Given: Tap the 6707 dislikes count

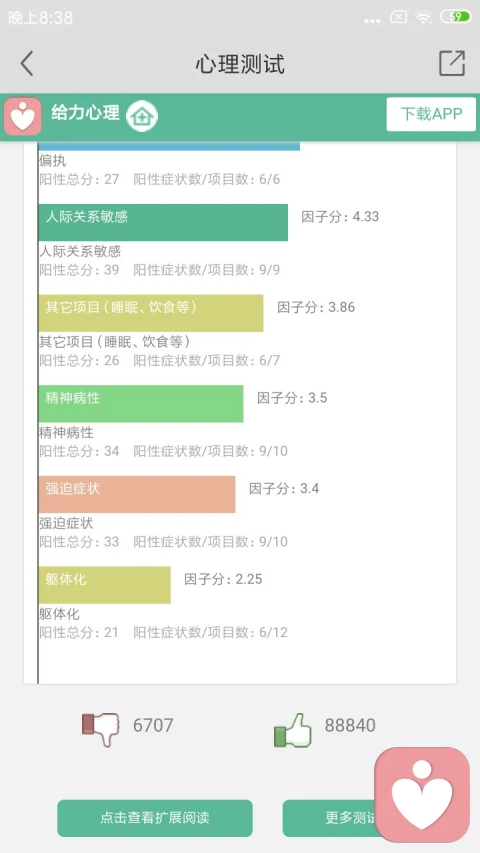Looking at the screenshot, I should [x=153, y=725].
